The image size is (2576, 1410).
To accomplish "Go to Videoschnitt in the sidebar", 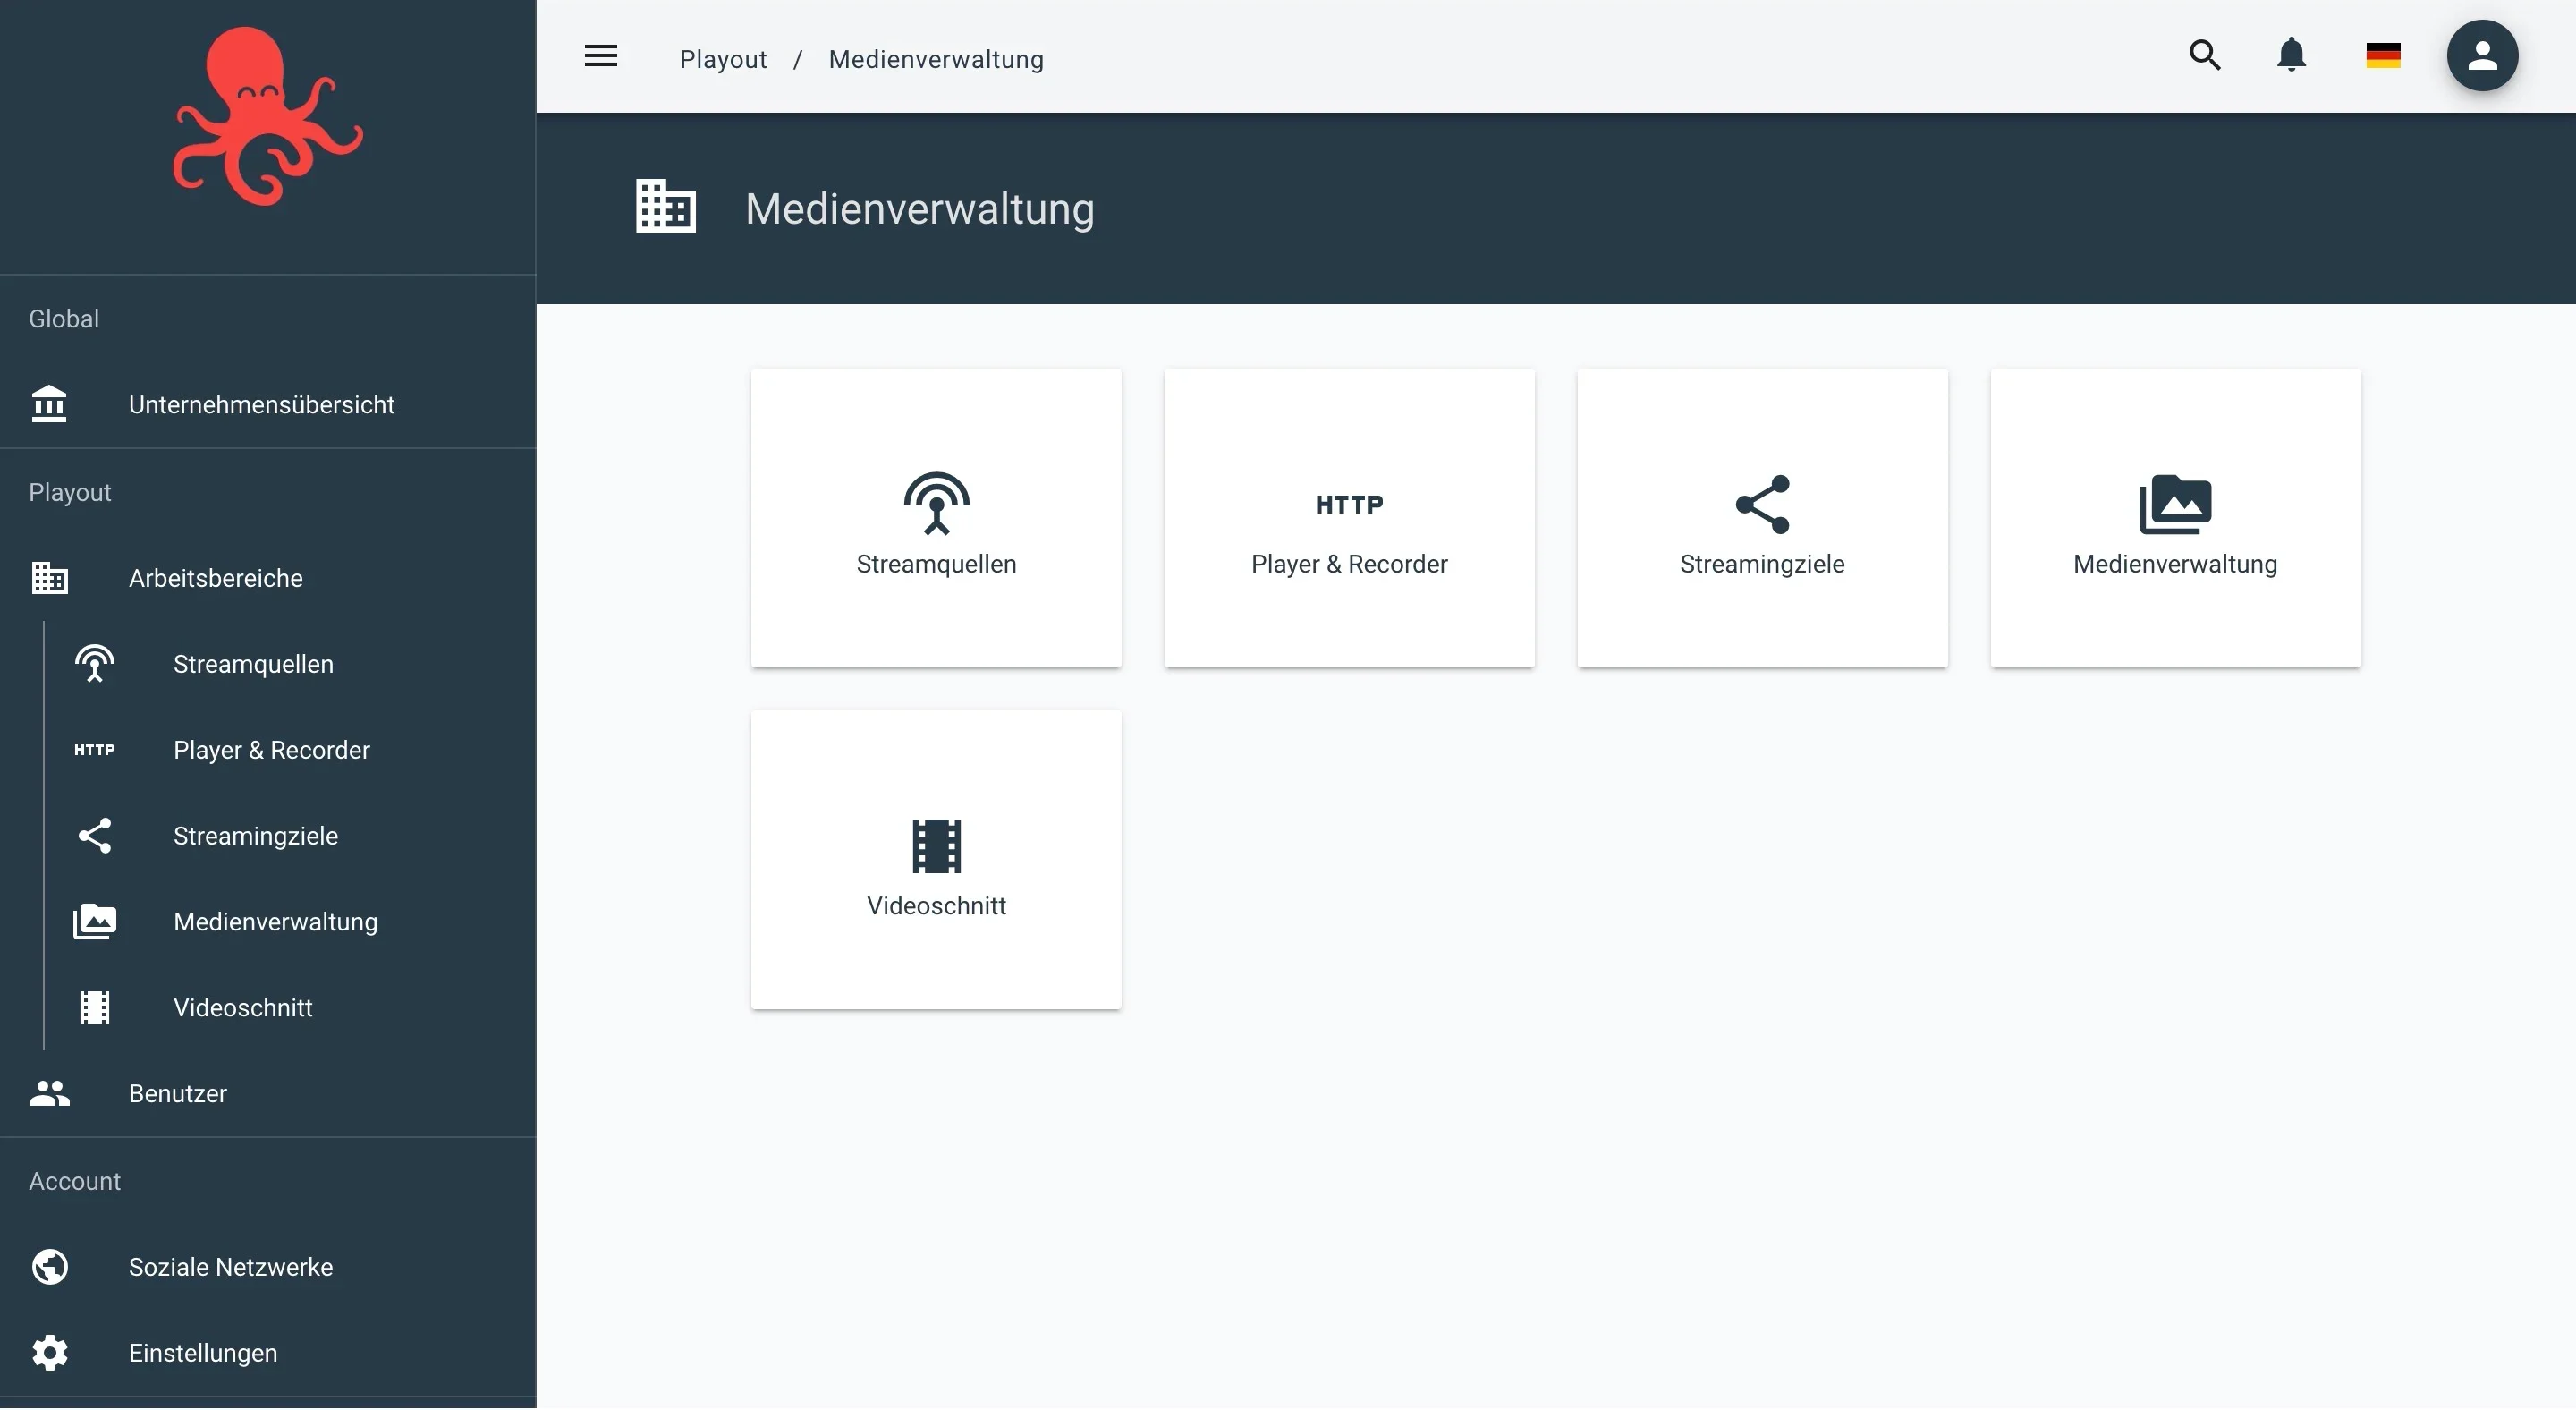I will [242, 1008].
